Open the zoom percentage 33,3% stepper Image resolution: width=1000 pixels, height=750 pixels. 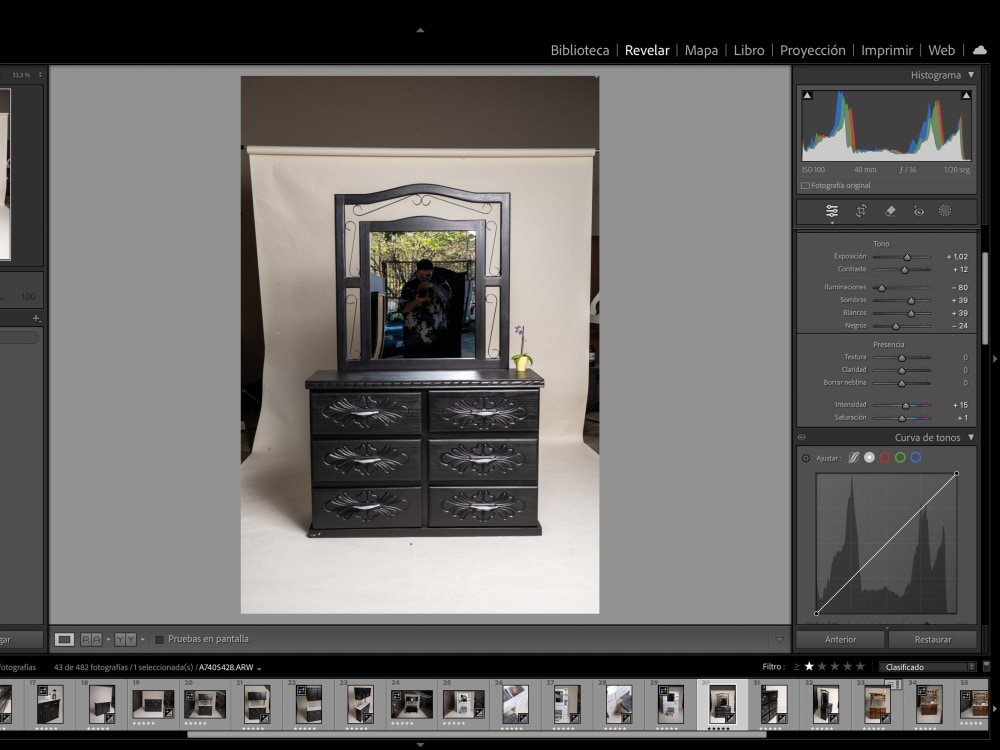coord(40,75)
